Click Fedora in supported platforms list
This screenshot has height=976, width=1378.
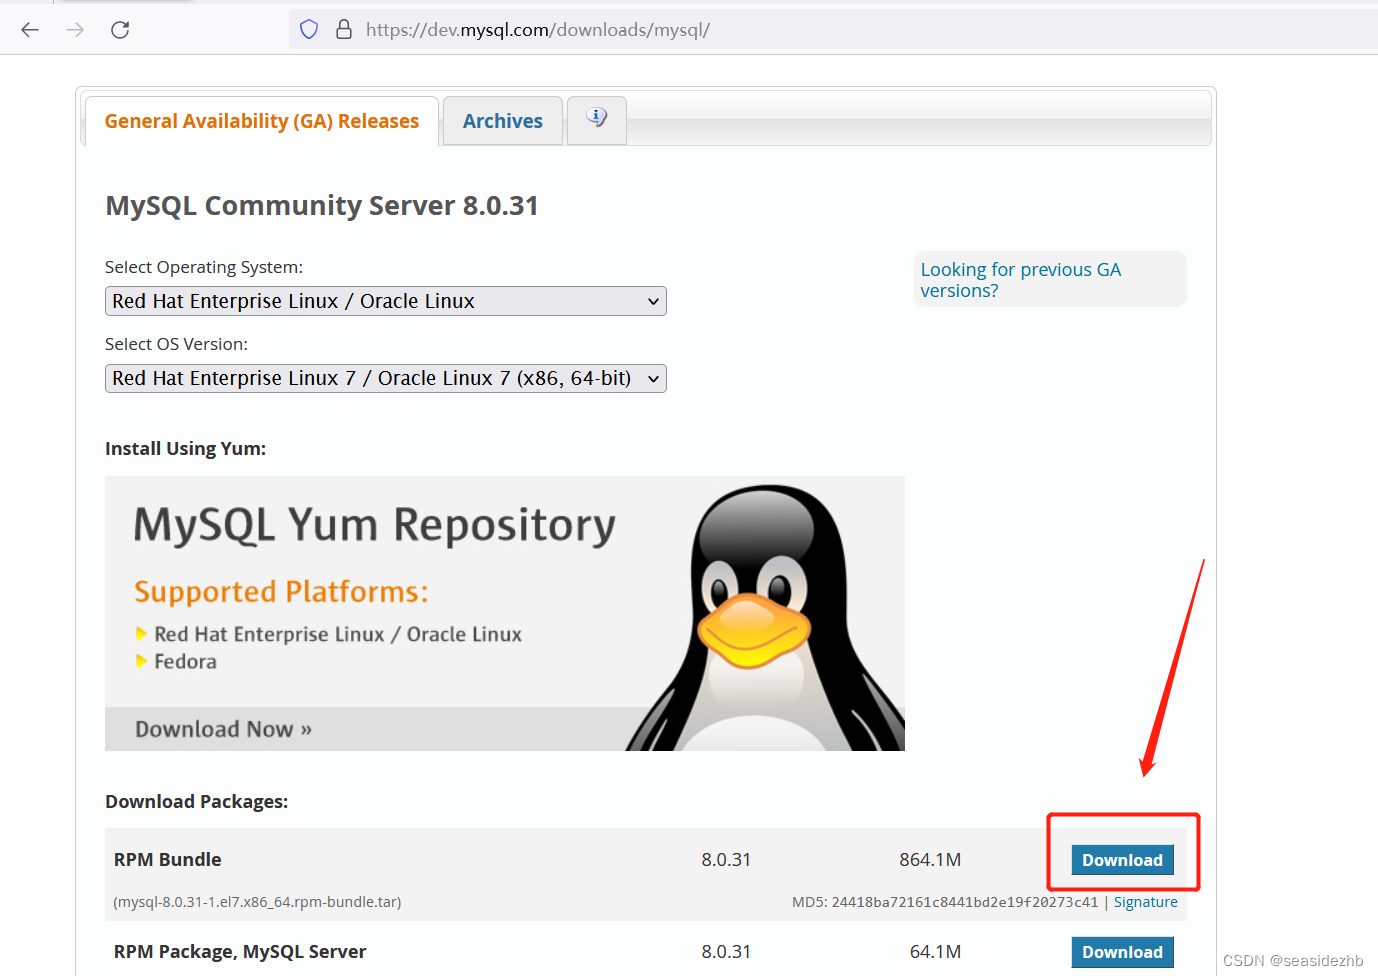185,661
